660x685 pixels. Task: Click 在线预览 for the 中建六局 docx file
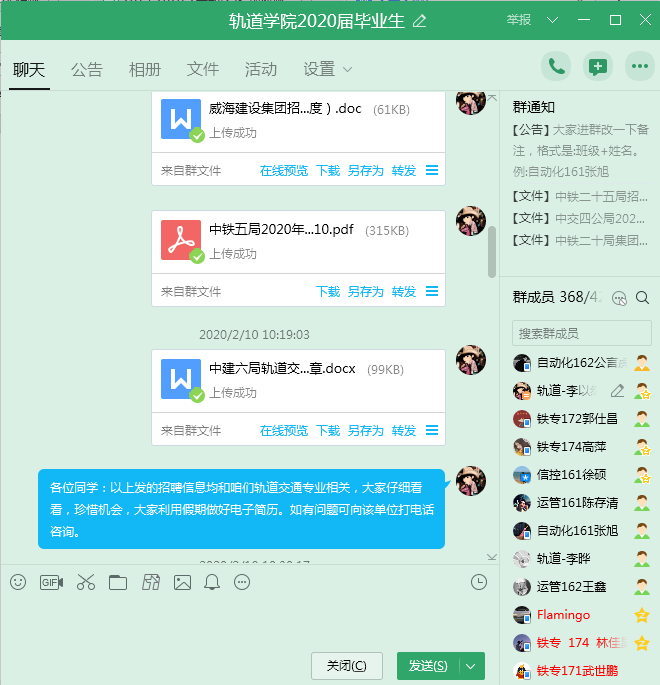pos(284,431)
